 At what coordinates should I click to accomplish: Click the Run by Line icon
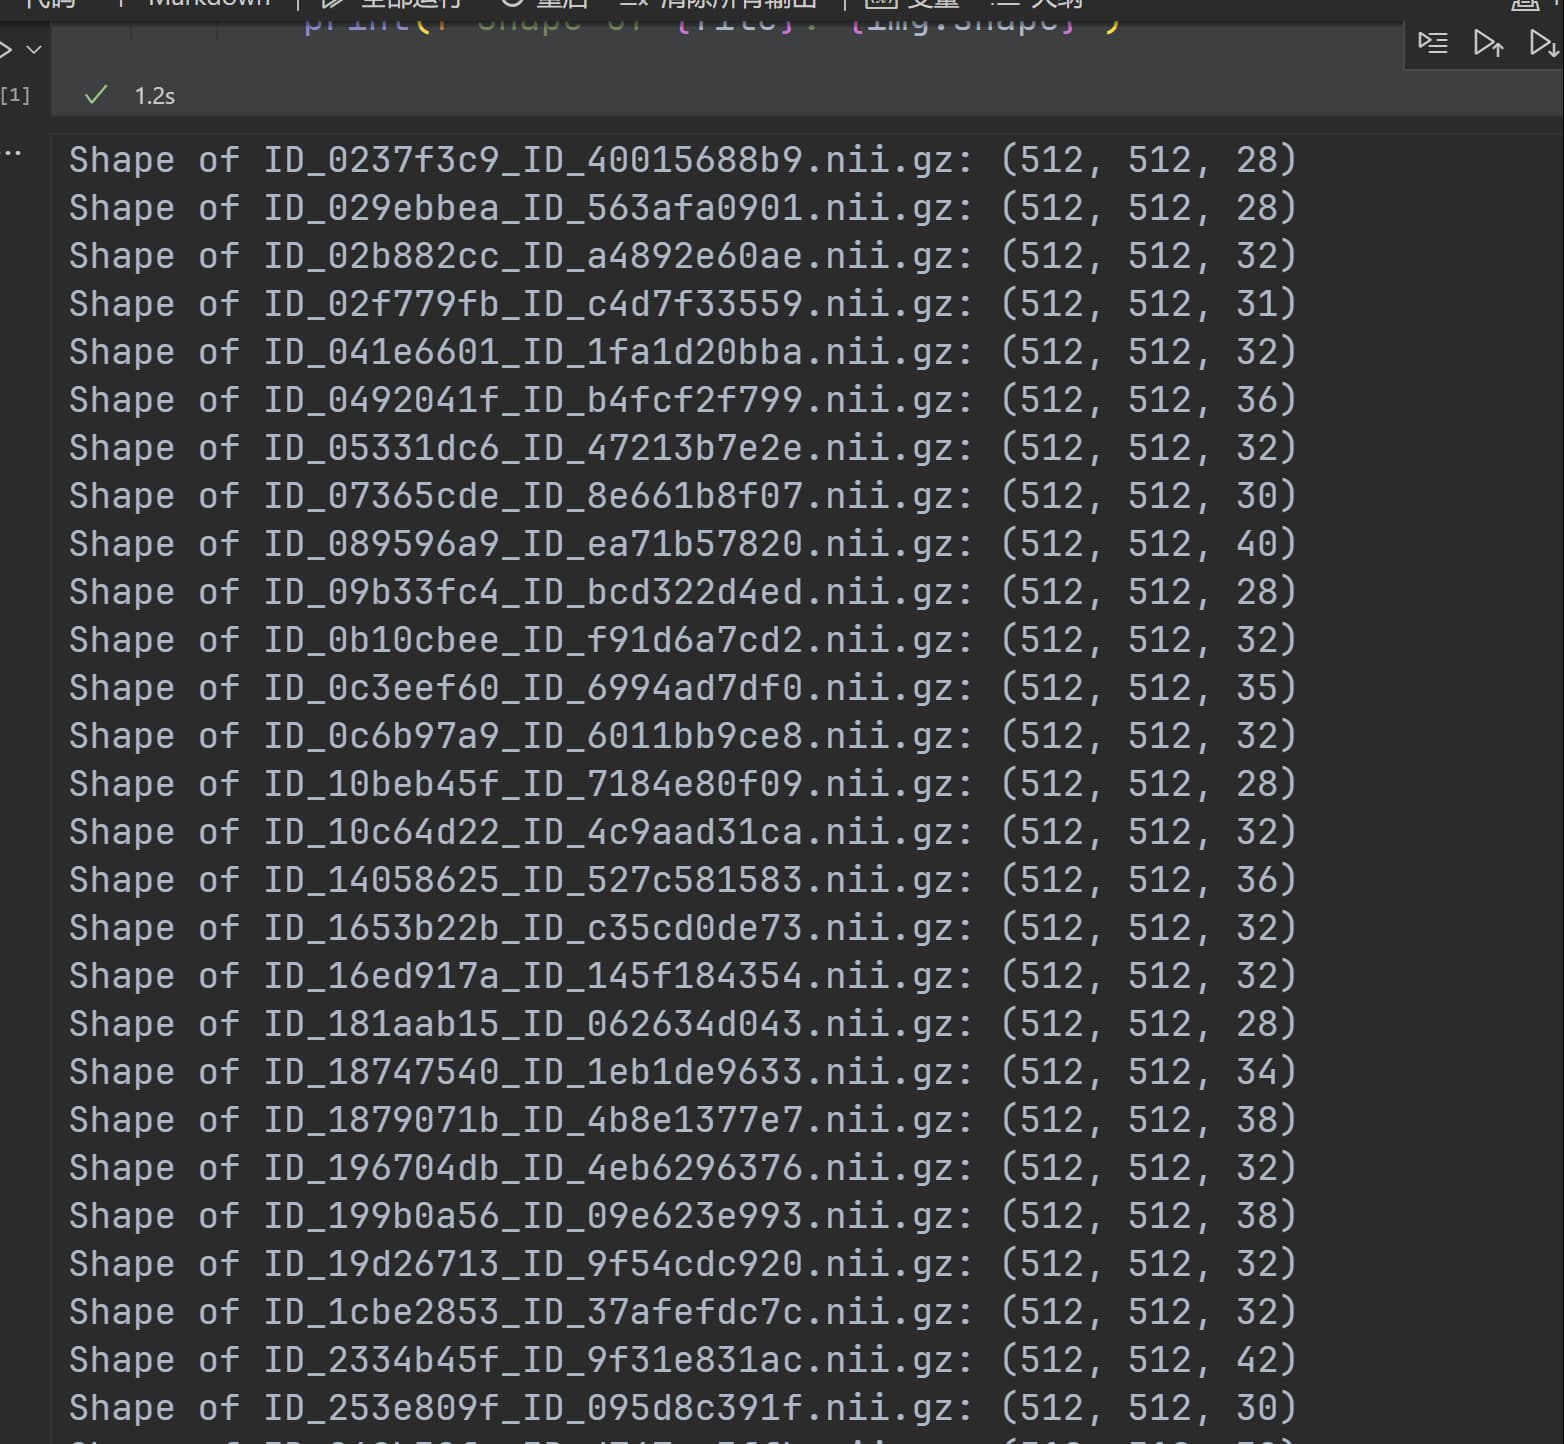pos(1433,43)
